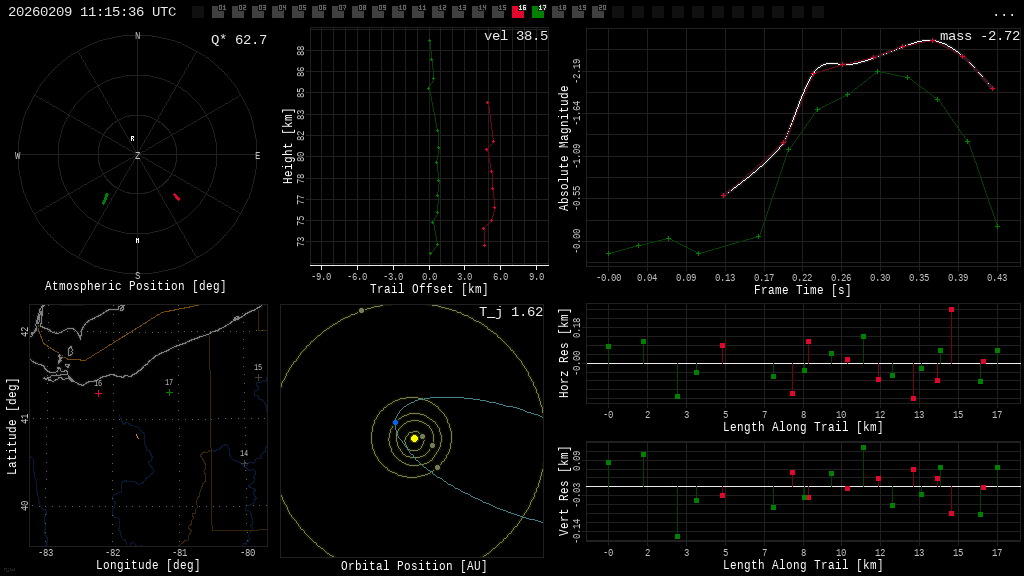Click the Longitude [deg] axis label
This screenshot has height=576, width=1024.
point(148,565)
